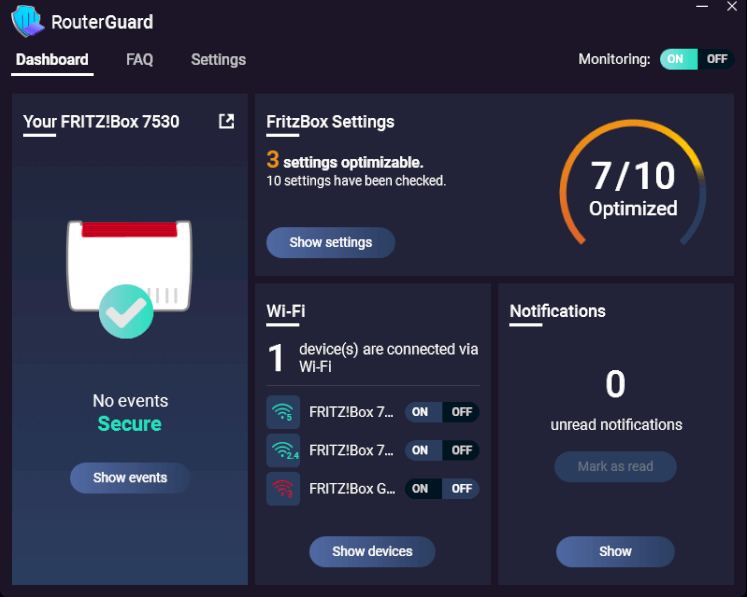Image resolution: width=747 pixels, height=597 pixels.
Task: Click the FRITZ!Box router image
Action: click(x=129, y=265)
